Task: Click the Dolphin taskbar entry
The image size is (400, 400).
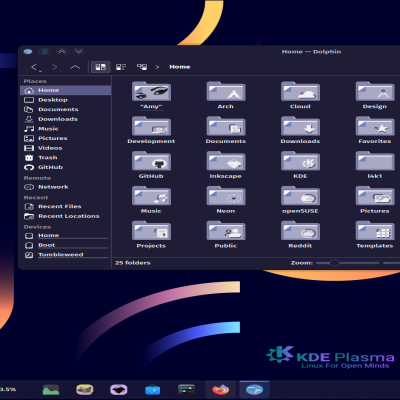Action: (254, 389)
